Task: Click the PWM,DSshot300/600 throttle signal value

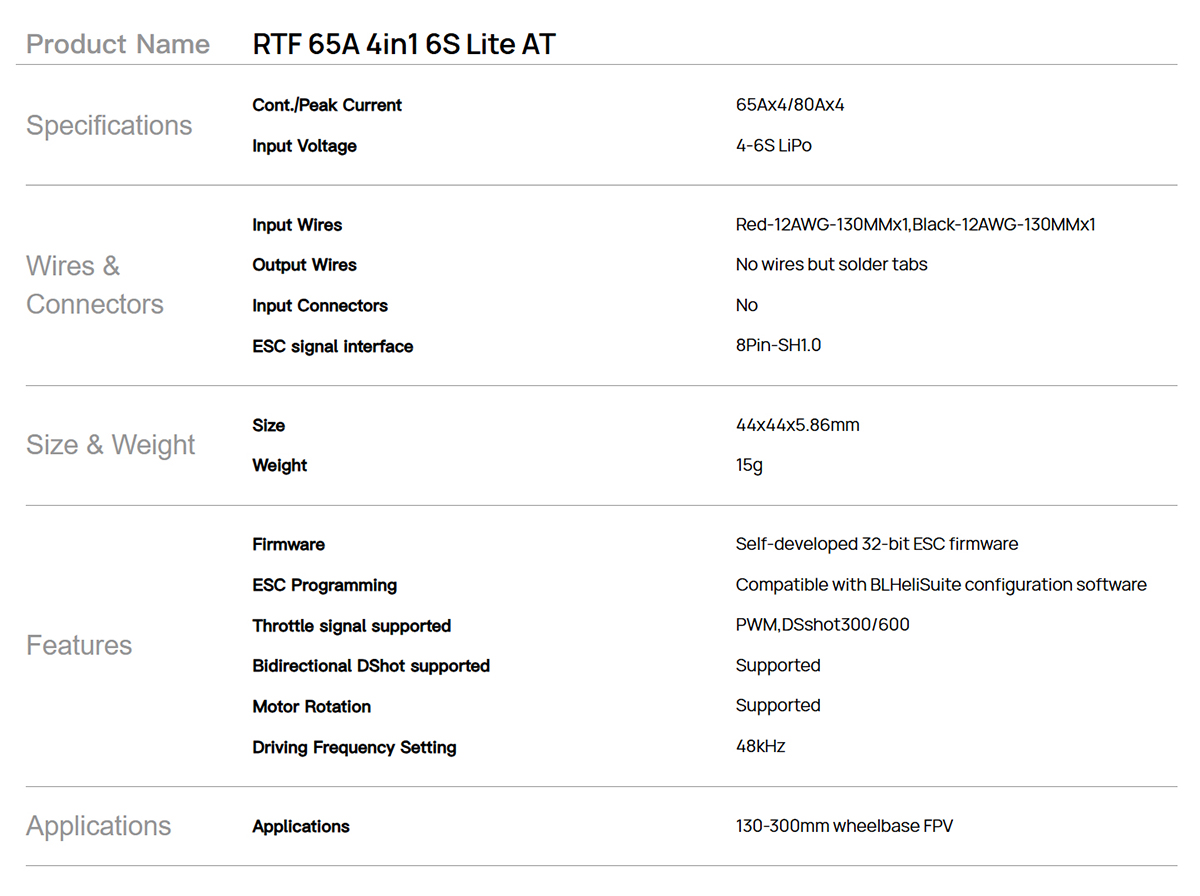Action: point(822,625)
